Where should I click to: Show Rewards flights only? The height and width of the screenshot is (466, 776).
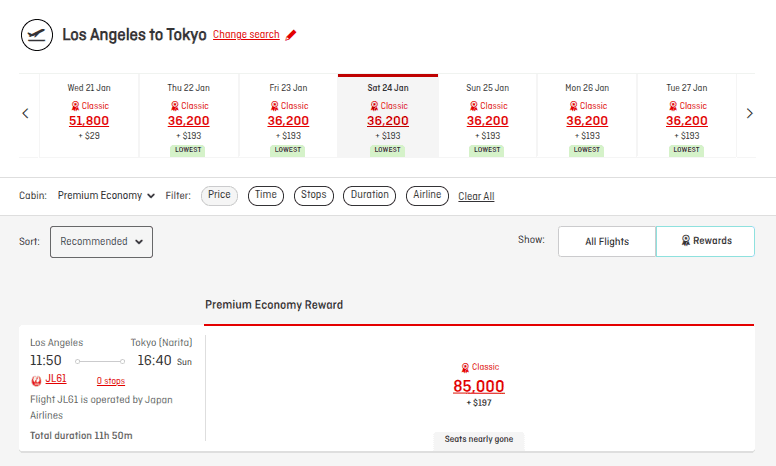point(705,241)
